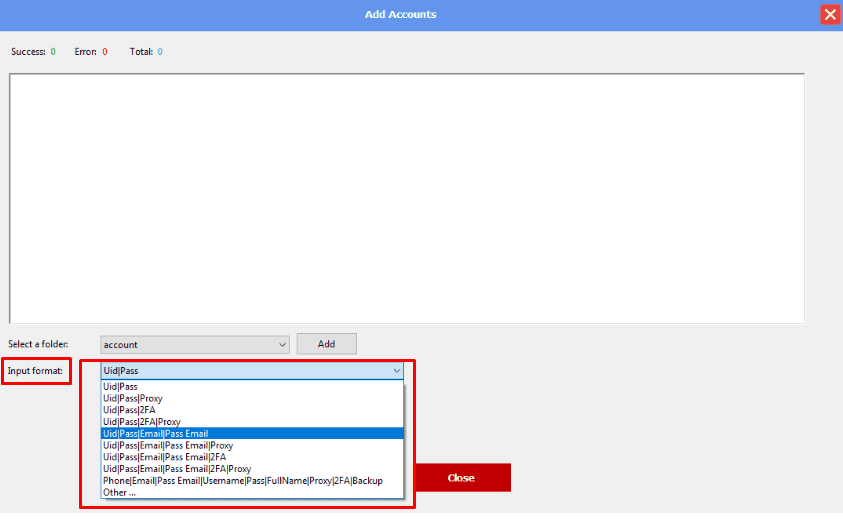843x519 pixels.
Task: Choose Uid|Pass|Email|Pass Email|2FA|Proxy format
Action: 176,469
